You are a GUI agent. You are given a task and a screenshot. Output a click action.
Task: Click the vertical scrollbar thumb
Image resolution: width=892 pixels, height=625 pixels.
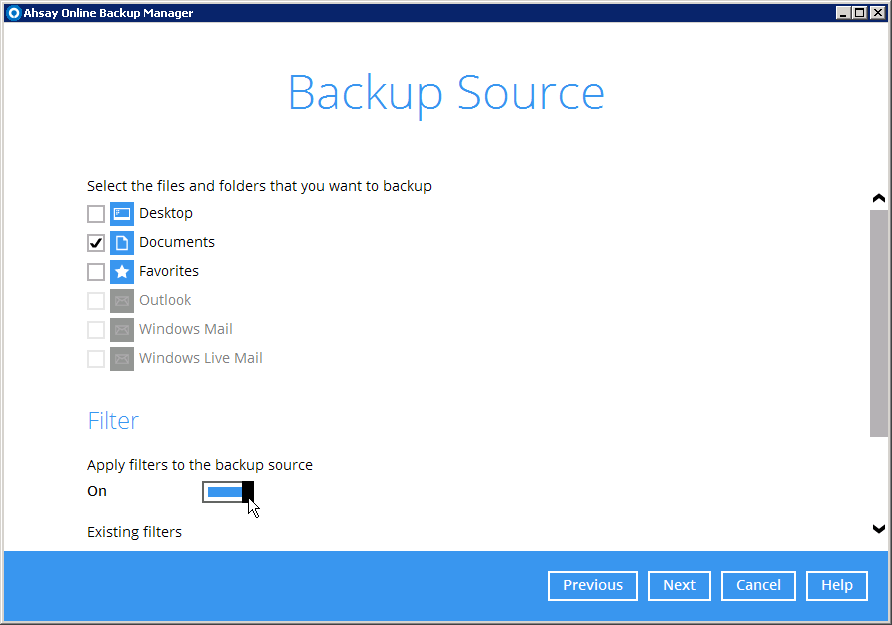pyautogui.click(x=879, y=323)
